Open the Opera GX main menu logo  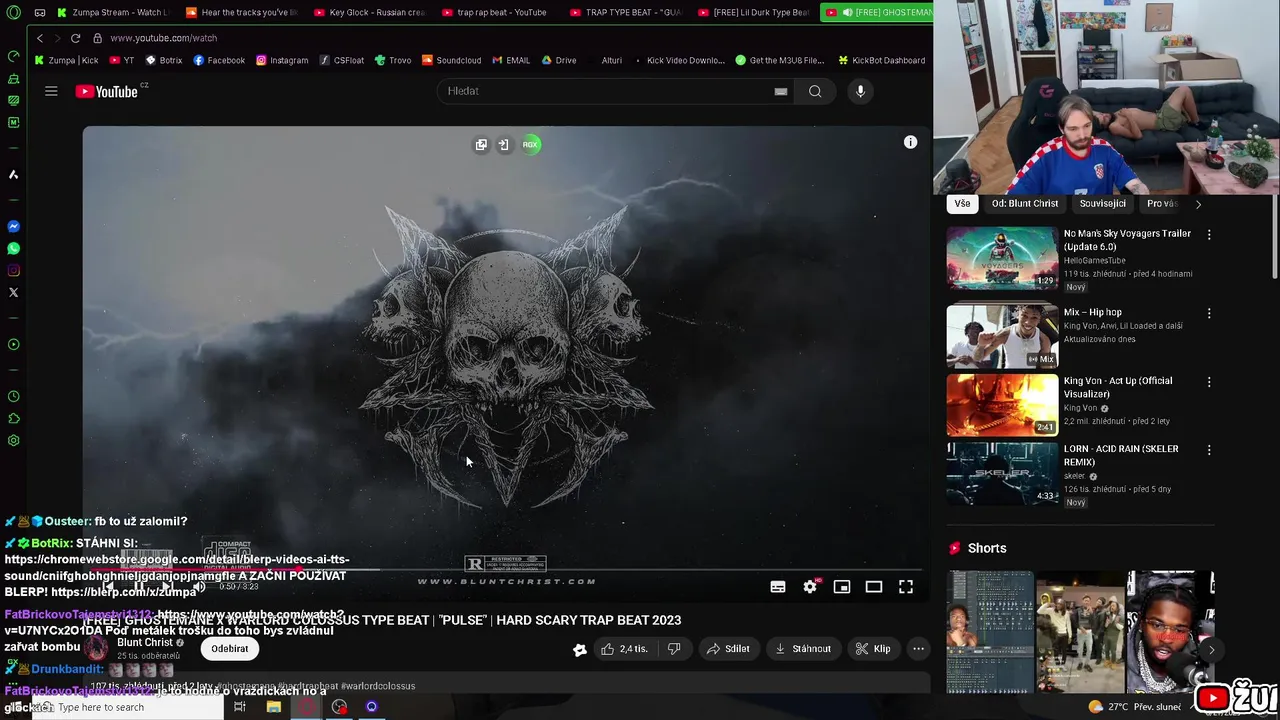click(x=13, y=12)
